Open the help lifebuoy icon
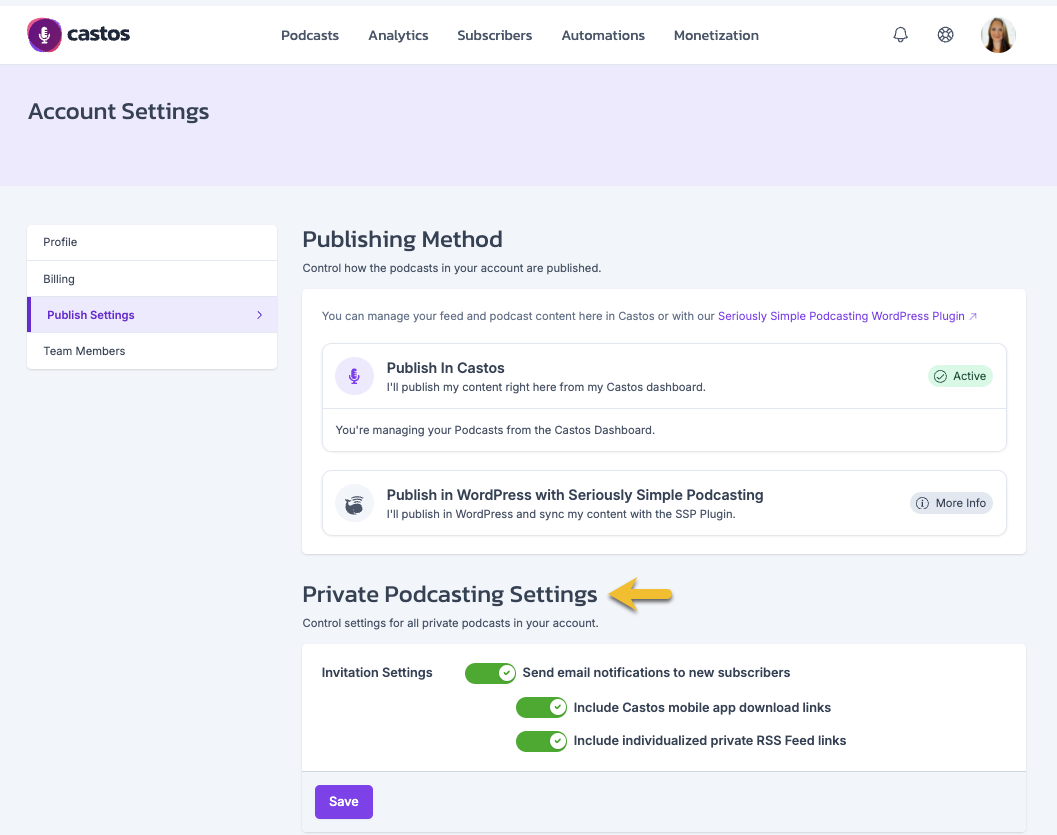Screen dimensions: 1057x835 click(945, 34)
